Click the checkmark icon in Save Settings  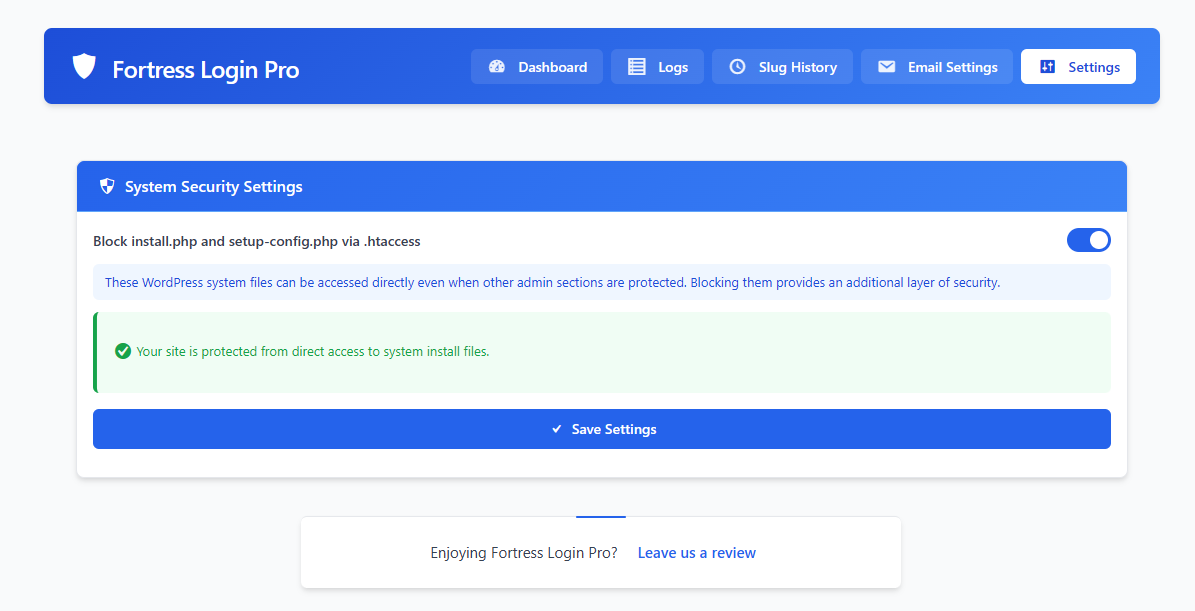tap(557, 429)
